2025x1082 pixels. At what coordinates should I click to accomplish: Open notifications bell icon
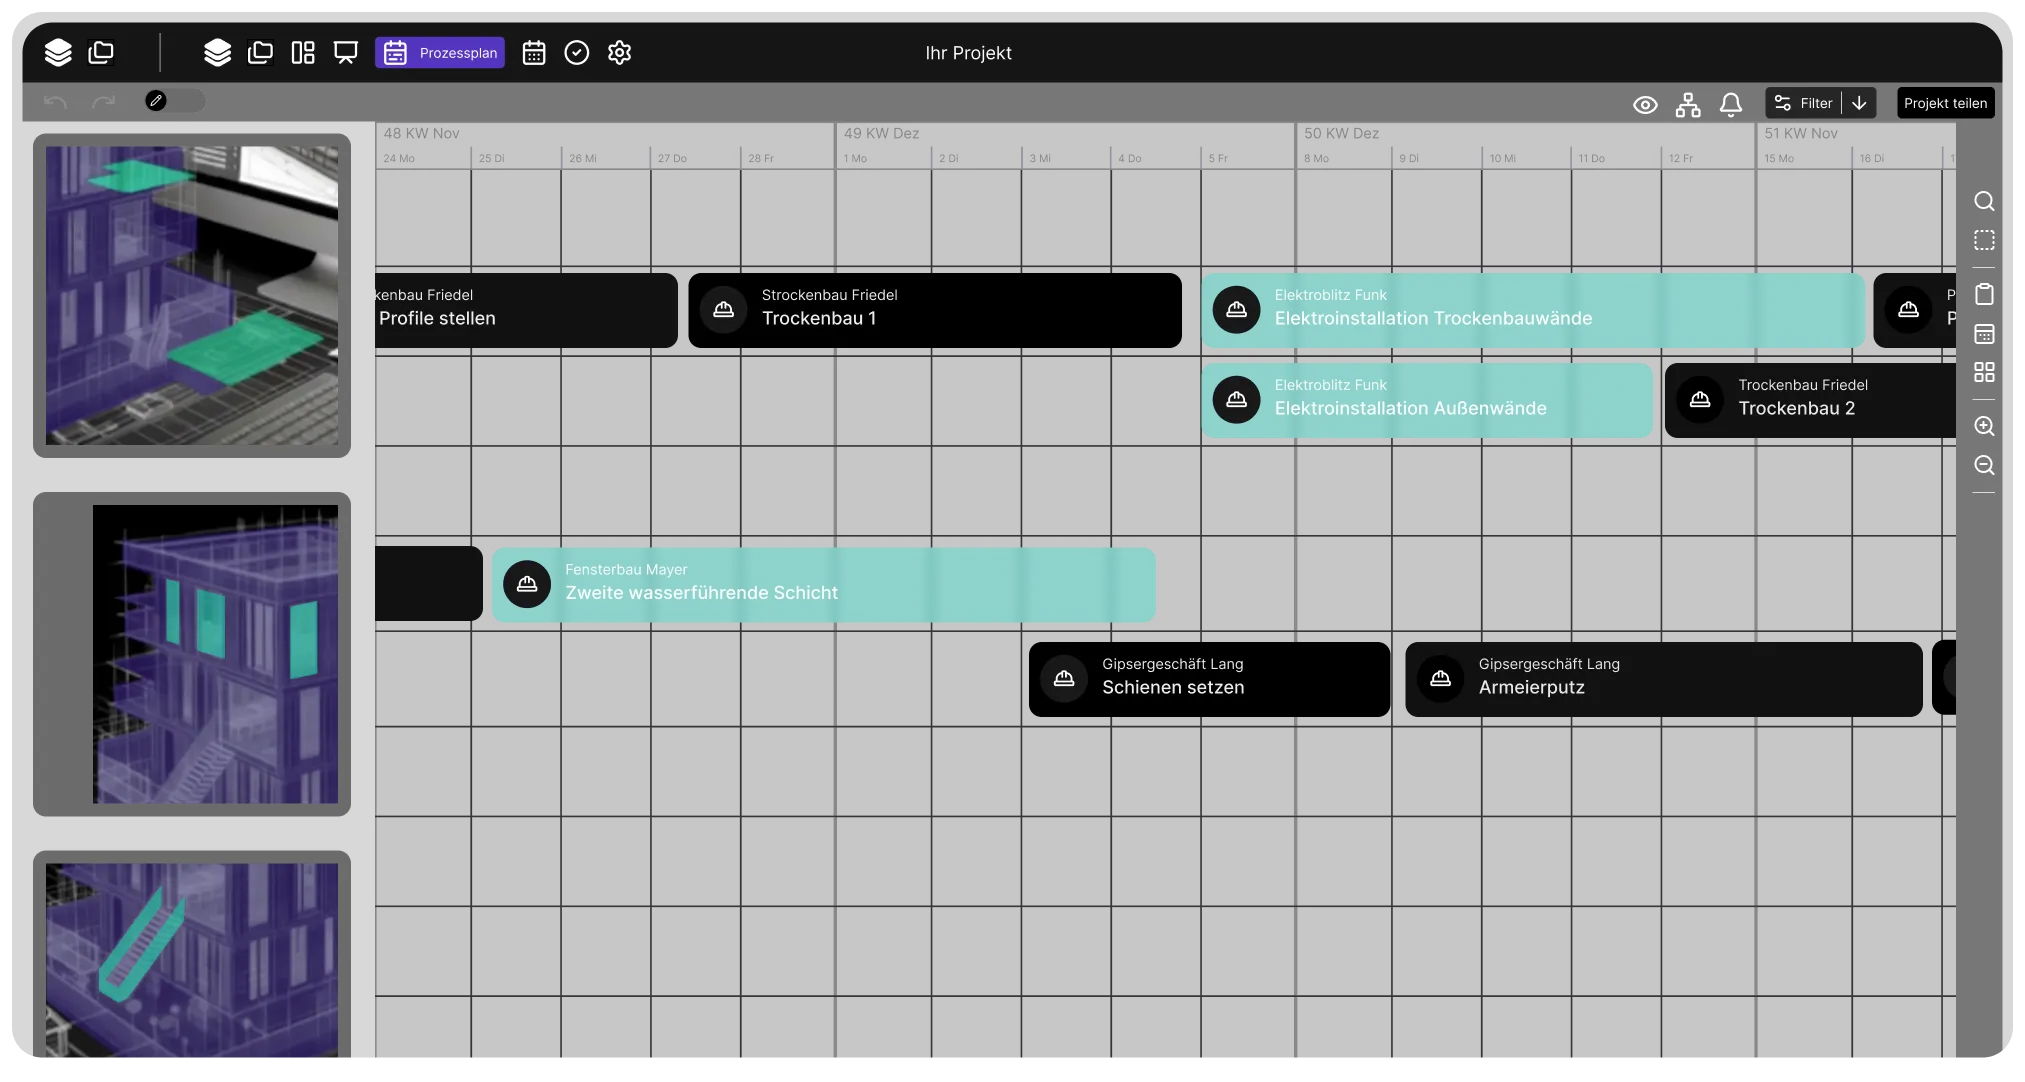(x=1731, y=104)
